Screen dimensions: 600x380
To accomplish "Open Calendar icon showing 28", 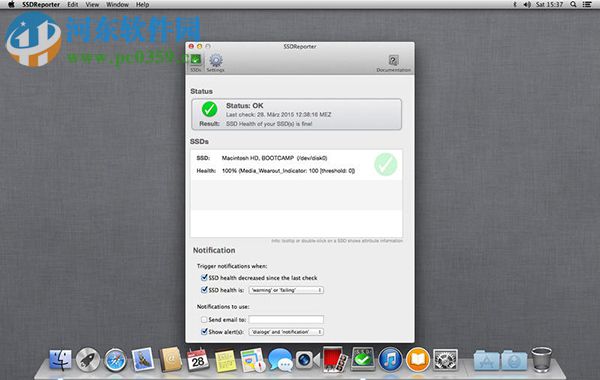I will (198, 360).
